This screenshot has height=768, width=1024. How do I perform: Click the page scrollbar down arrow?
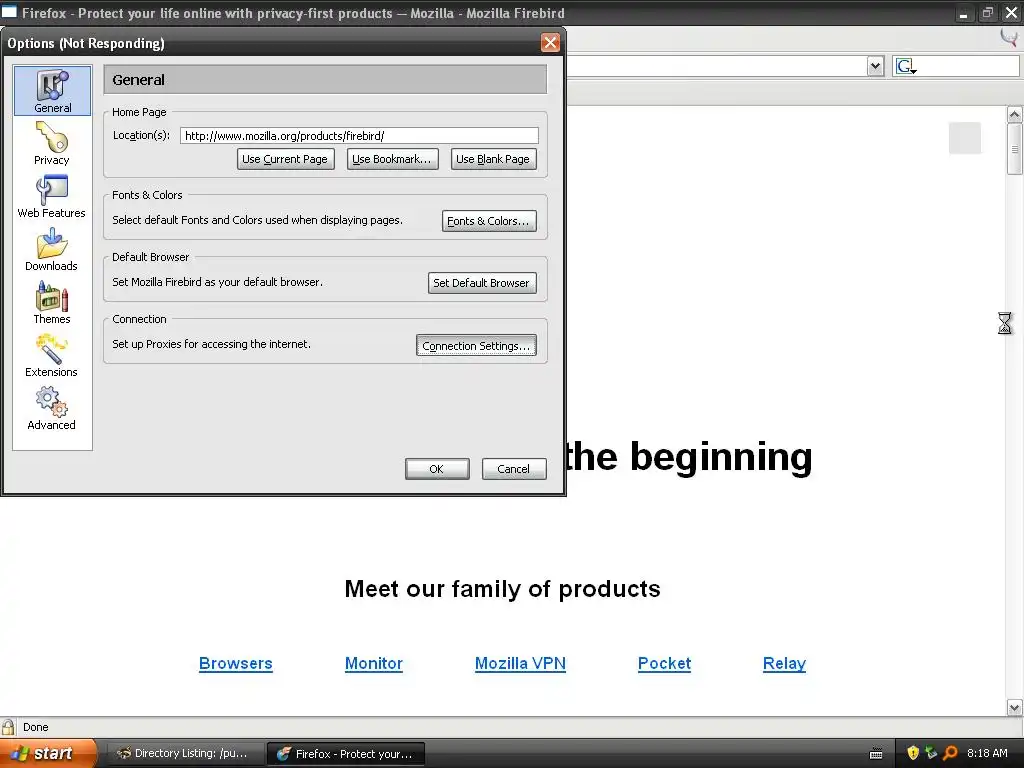(x=1014, y=707)
